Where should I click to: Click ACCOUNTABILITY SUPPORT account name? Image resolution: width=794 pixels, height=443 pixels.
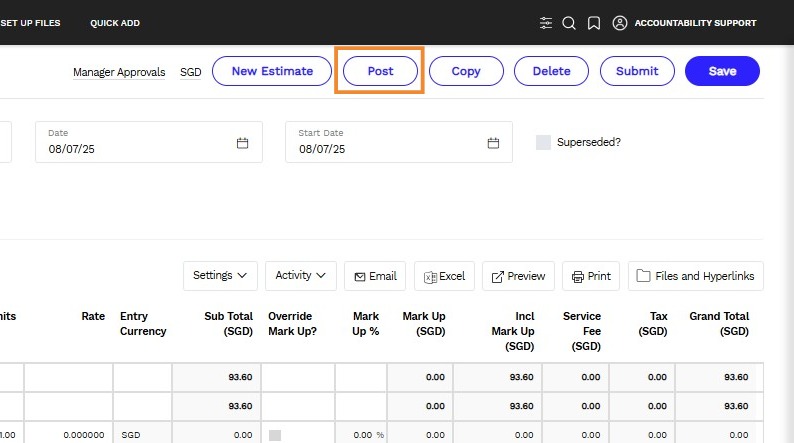pyautogui.click(x=695, y=23)
